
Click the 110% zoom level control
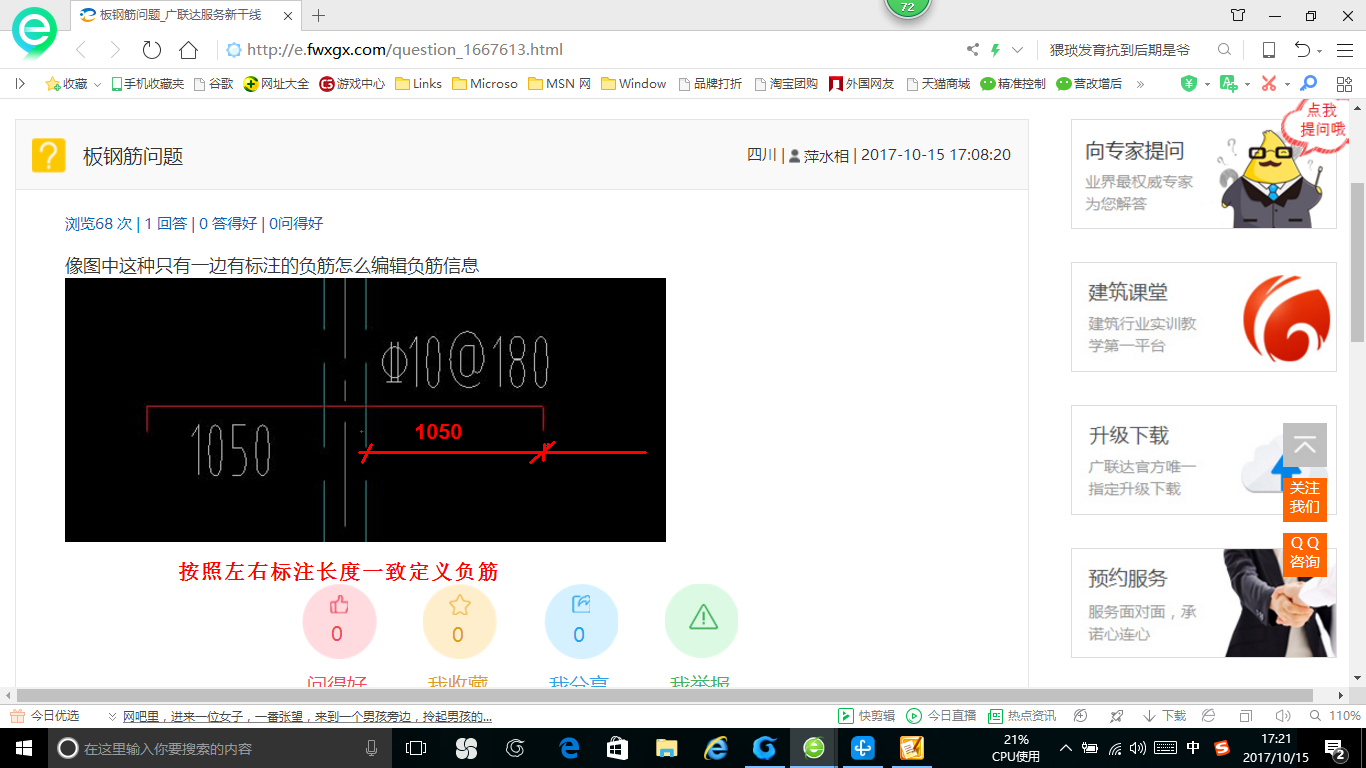pyautogui.click(x=1336, y=716)
